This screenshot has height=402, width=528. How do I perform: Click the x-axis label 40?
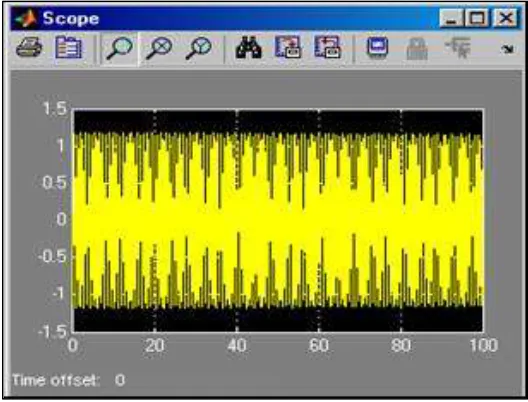coord(237,345)
